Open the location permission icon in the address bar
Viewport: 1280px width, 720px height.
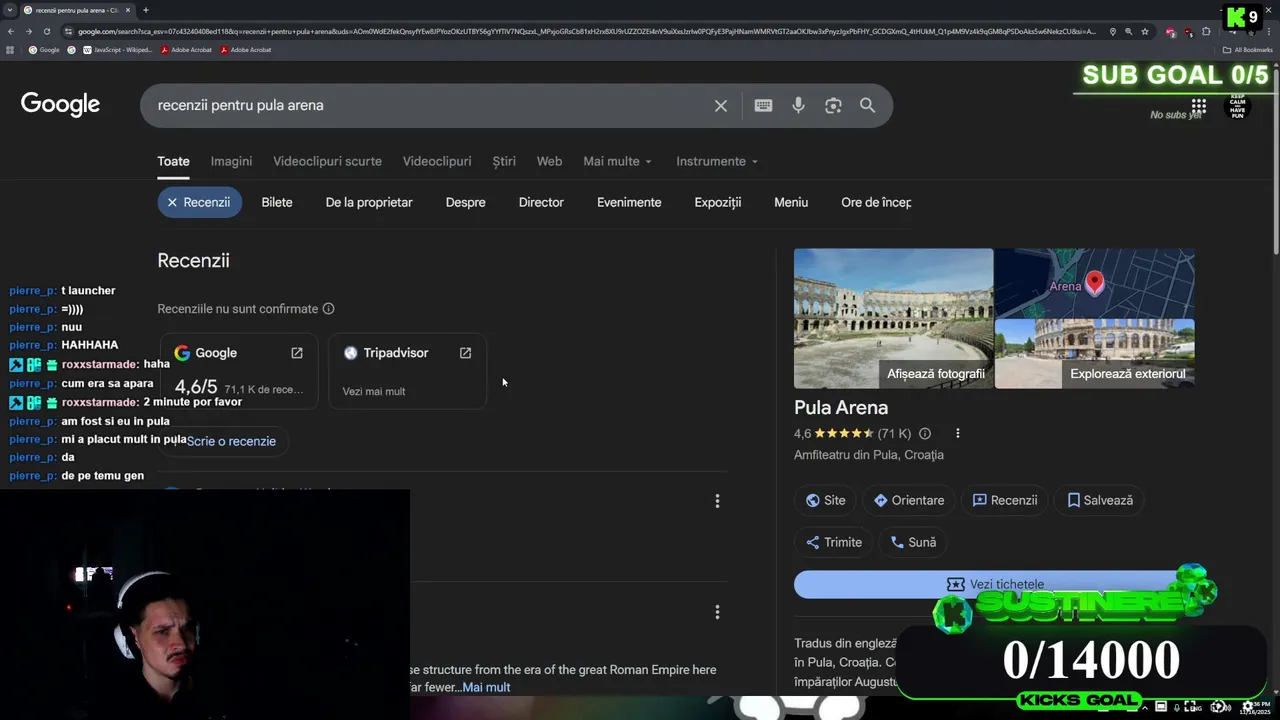(1112, 31)
